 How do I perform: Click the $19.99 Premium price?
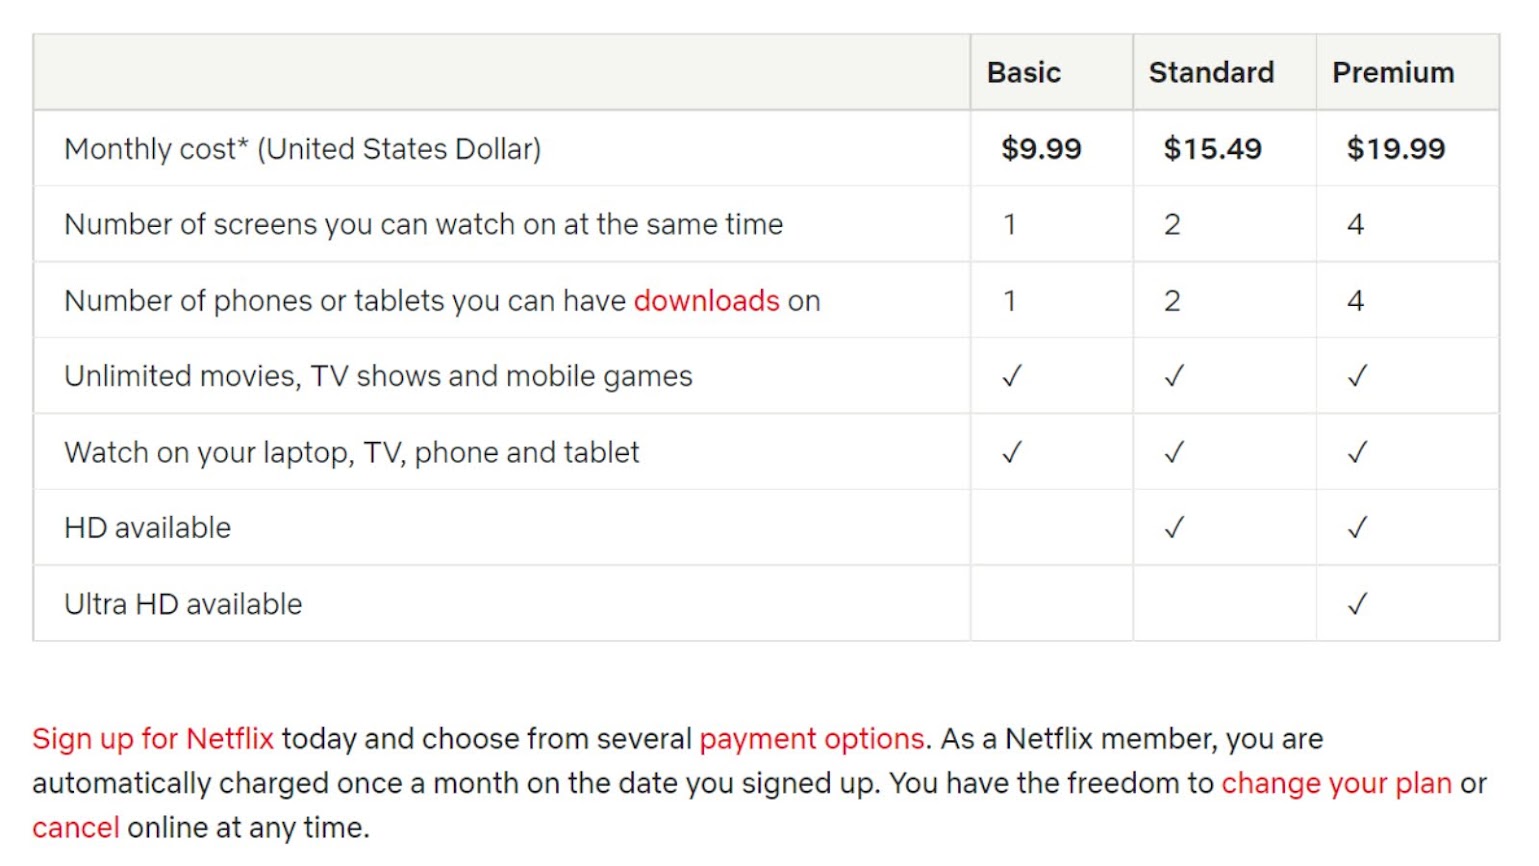click(x=1396, y=149)
